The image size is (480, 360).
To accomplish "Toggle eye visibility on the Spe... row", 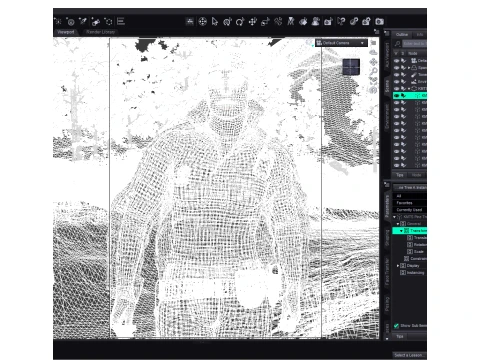I will tap(396, 68).
